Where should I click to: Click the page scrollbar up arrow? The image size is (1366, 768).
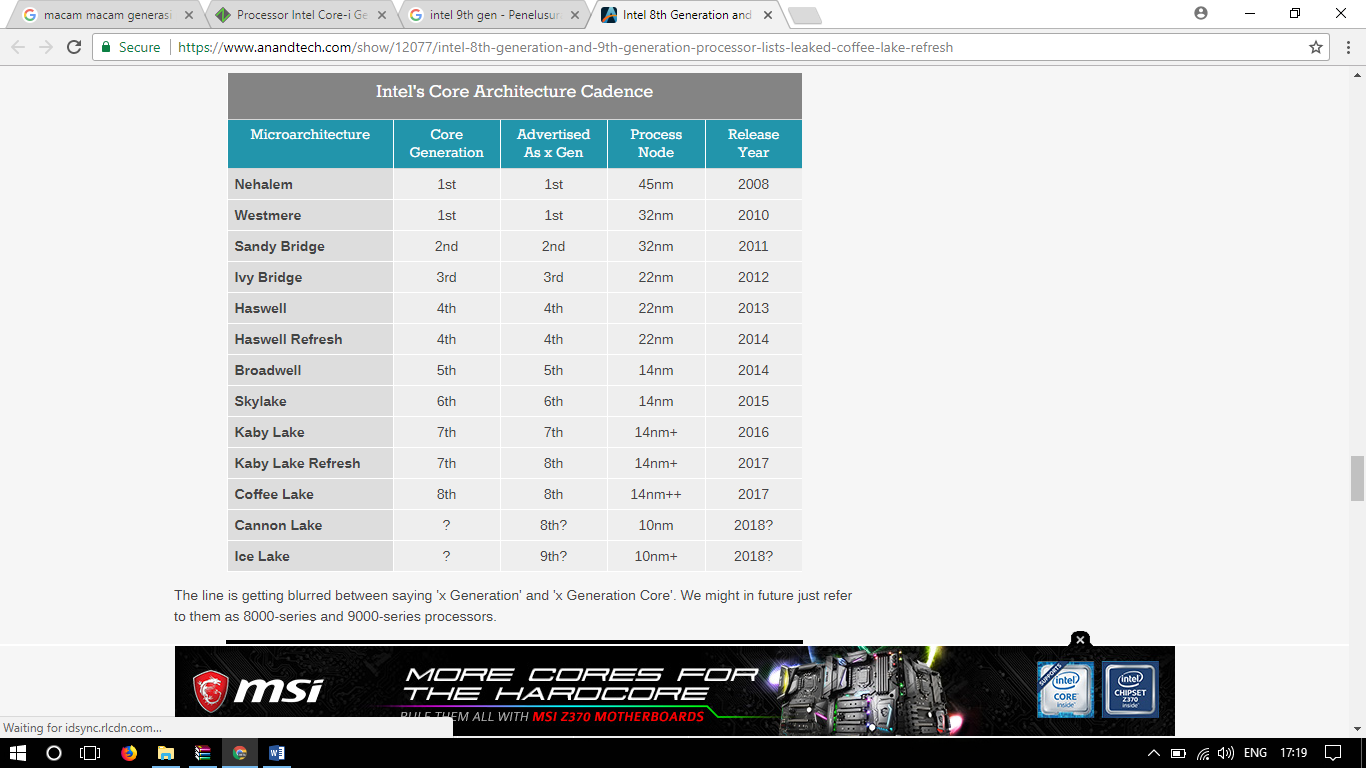[x=1357, y=74]
